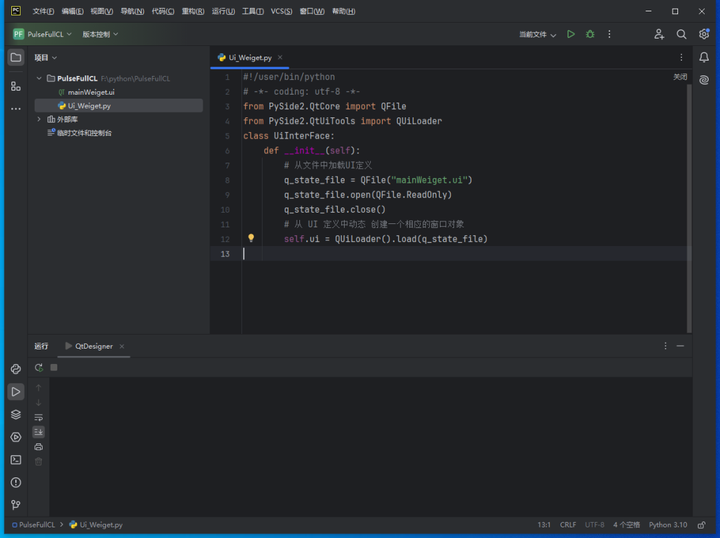720x538 pixels.
Task: Click PulseFullCL breadcrumb in status bar
Action: pyautogui.click(x=33, y=525)
